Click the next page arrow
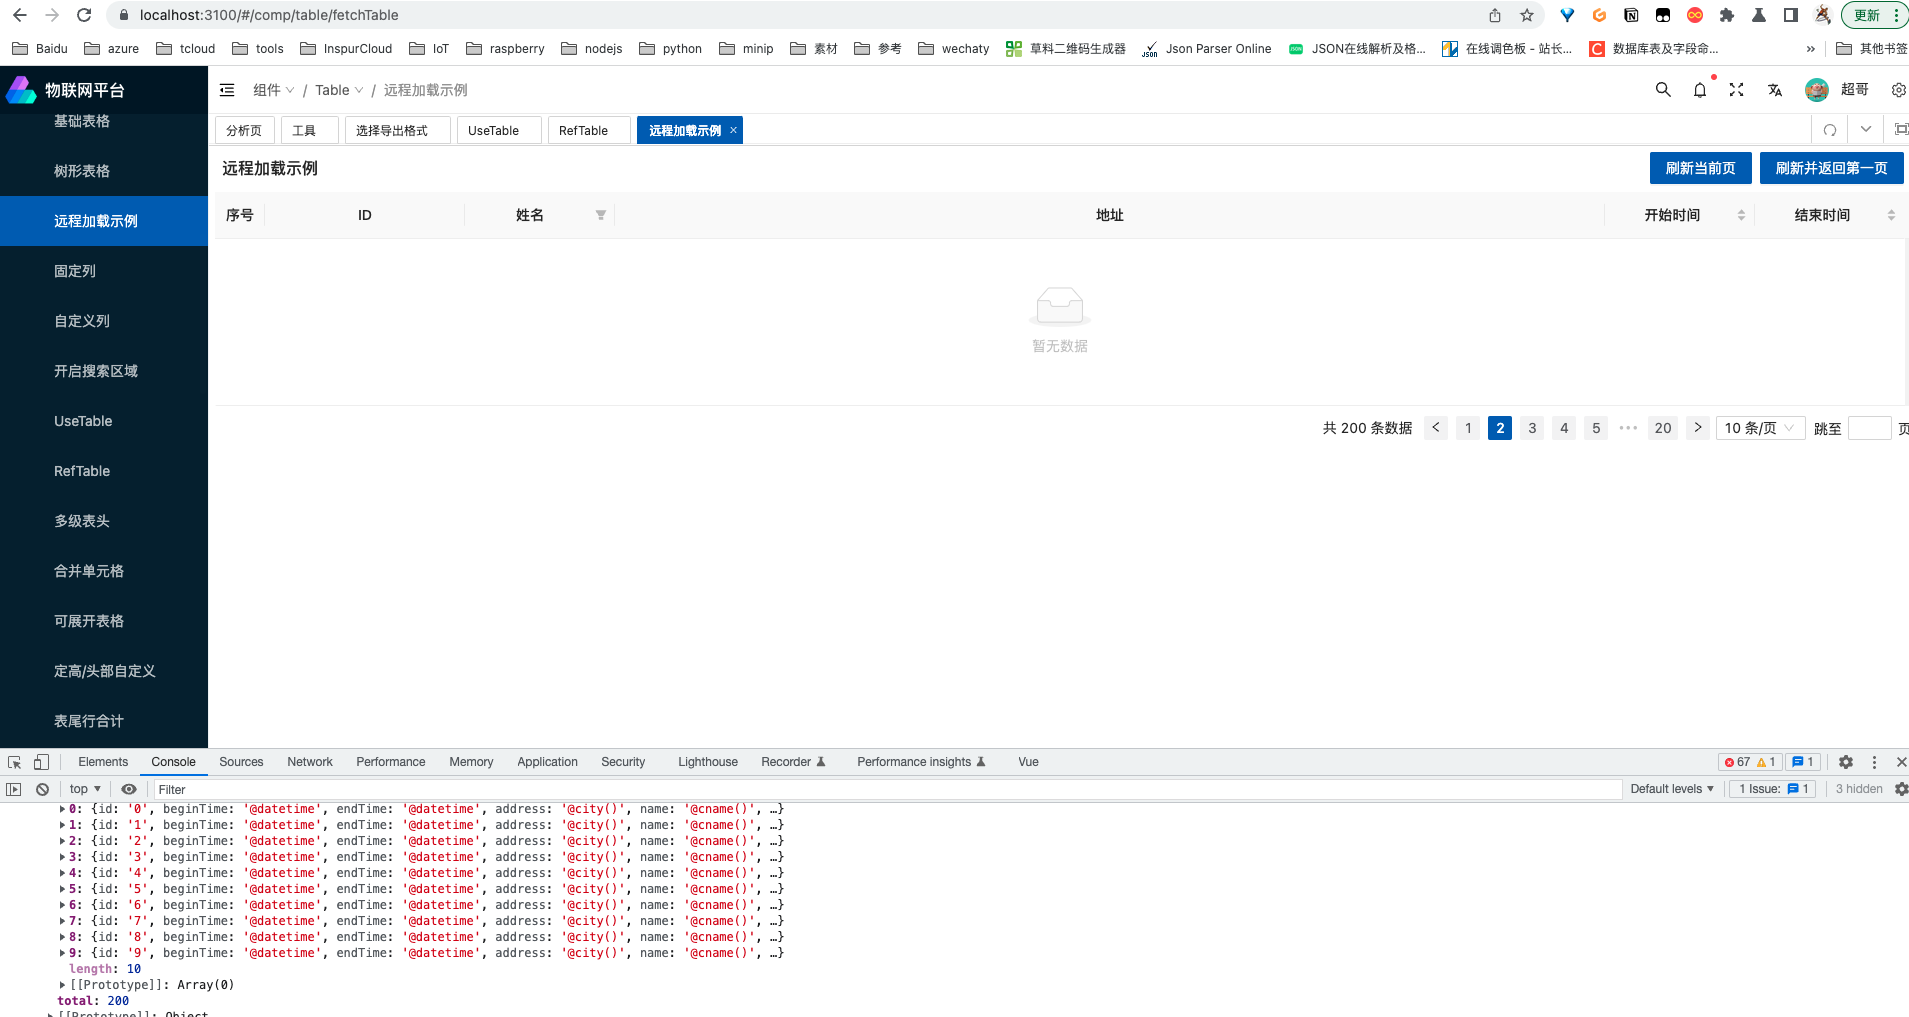Viewport: 1909px width, 1017px height. click(x=1698, y=428)
